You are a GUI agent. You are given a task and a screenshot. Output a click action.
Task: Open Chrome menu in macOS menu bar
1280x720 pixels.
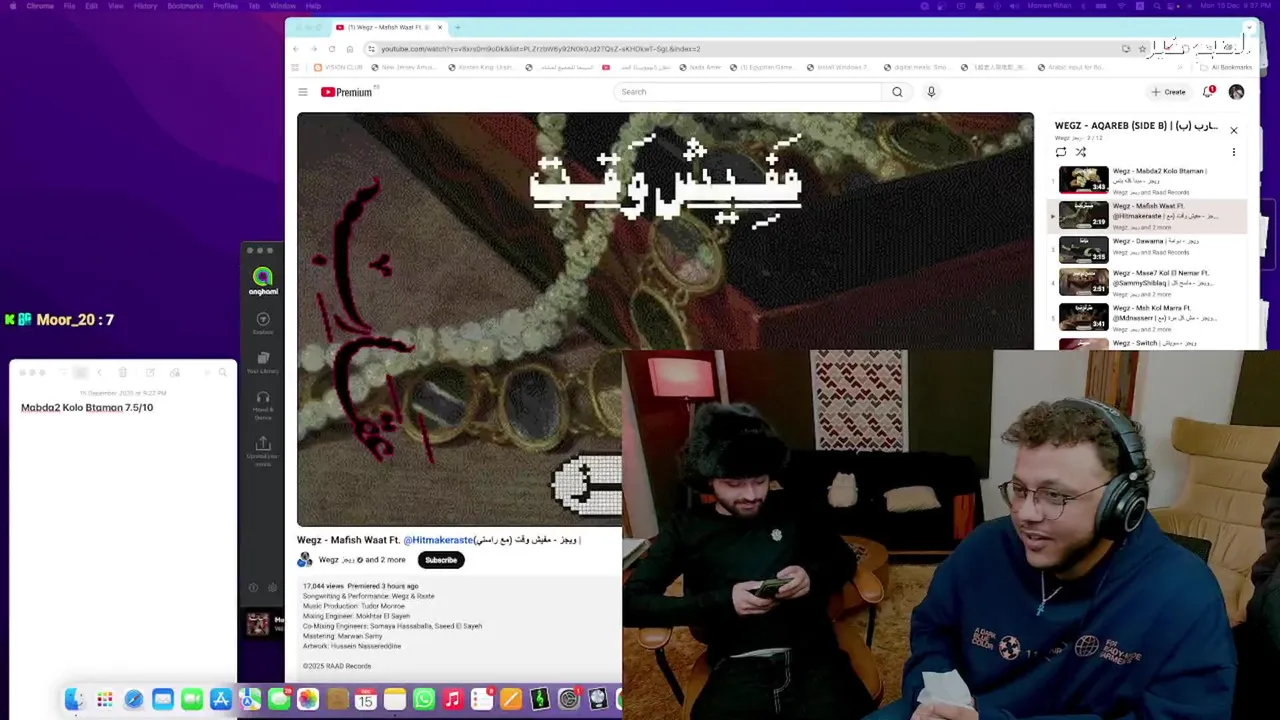(x=40, y=6)
